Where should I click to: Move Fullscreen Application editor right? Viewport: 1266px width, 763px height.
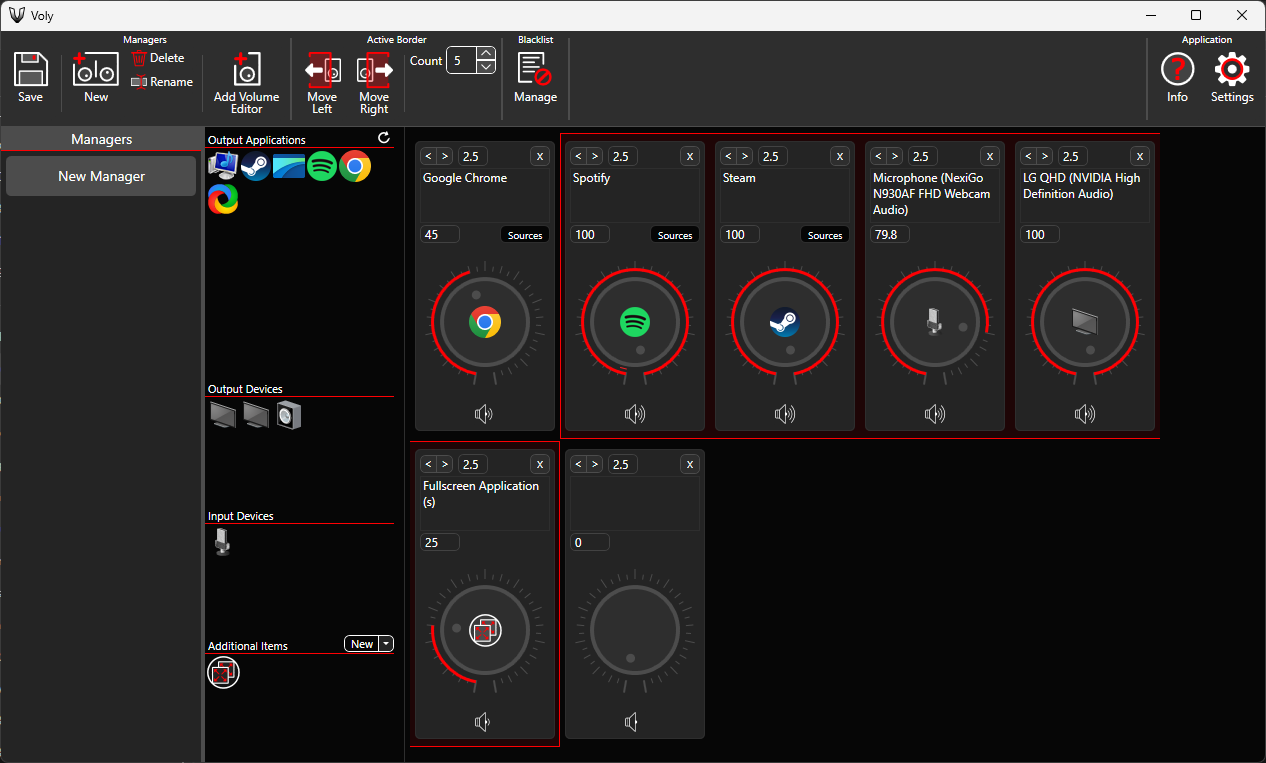[x=445, y=464]
